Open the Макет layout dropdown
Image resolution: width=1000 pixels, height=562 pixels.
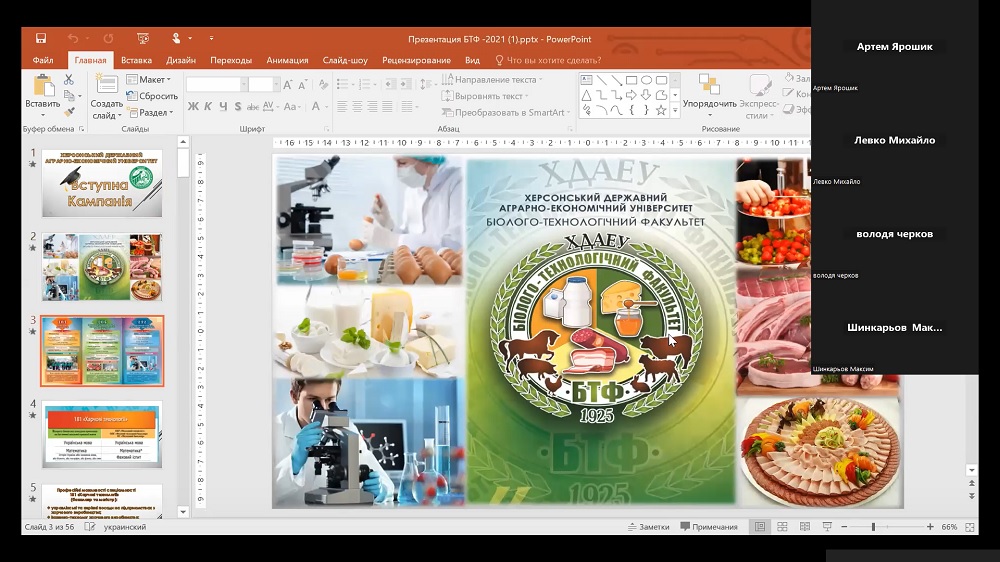pyautogui.click(x=149, y=80)
